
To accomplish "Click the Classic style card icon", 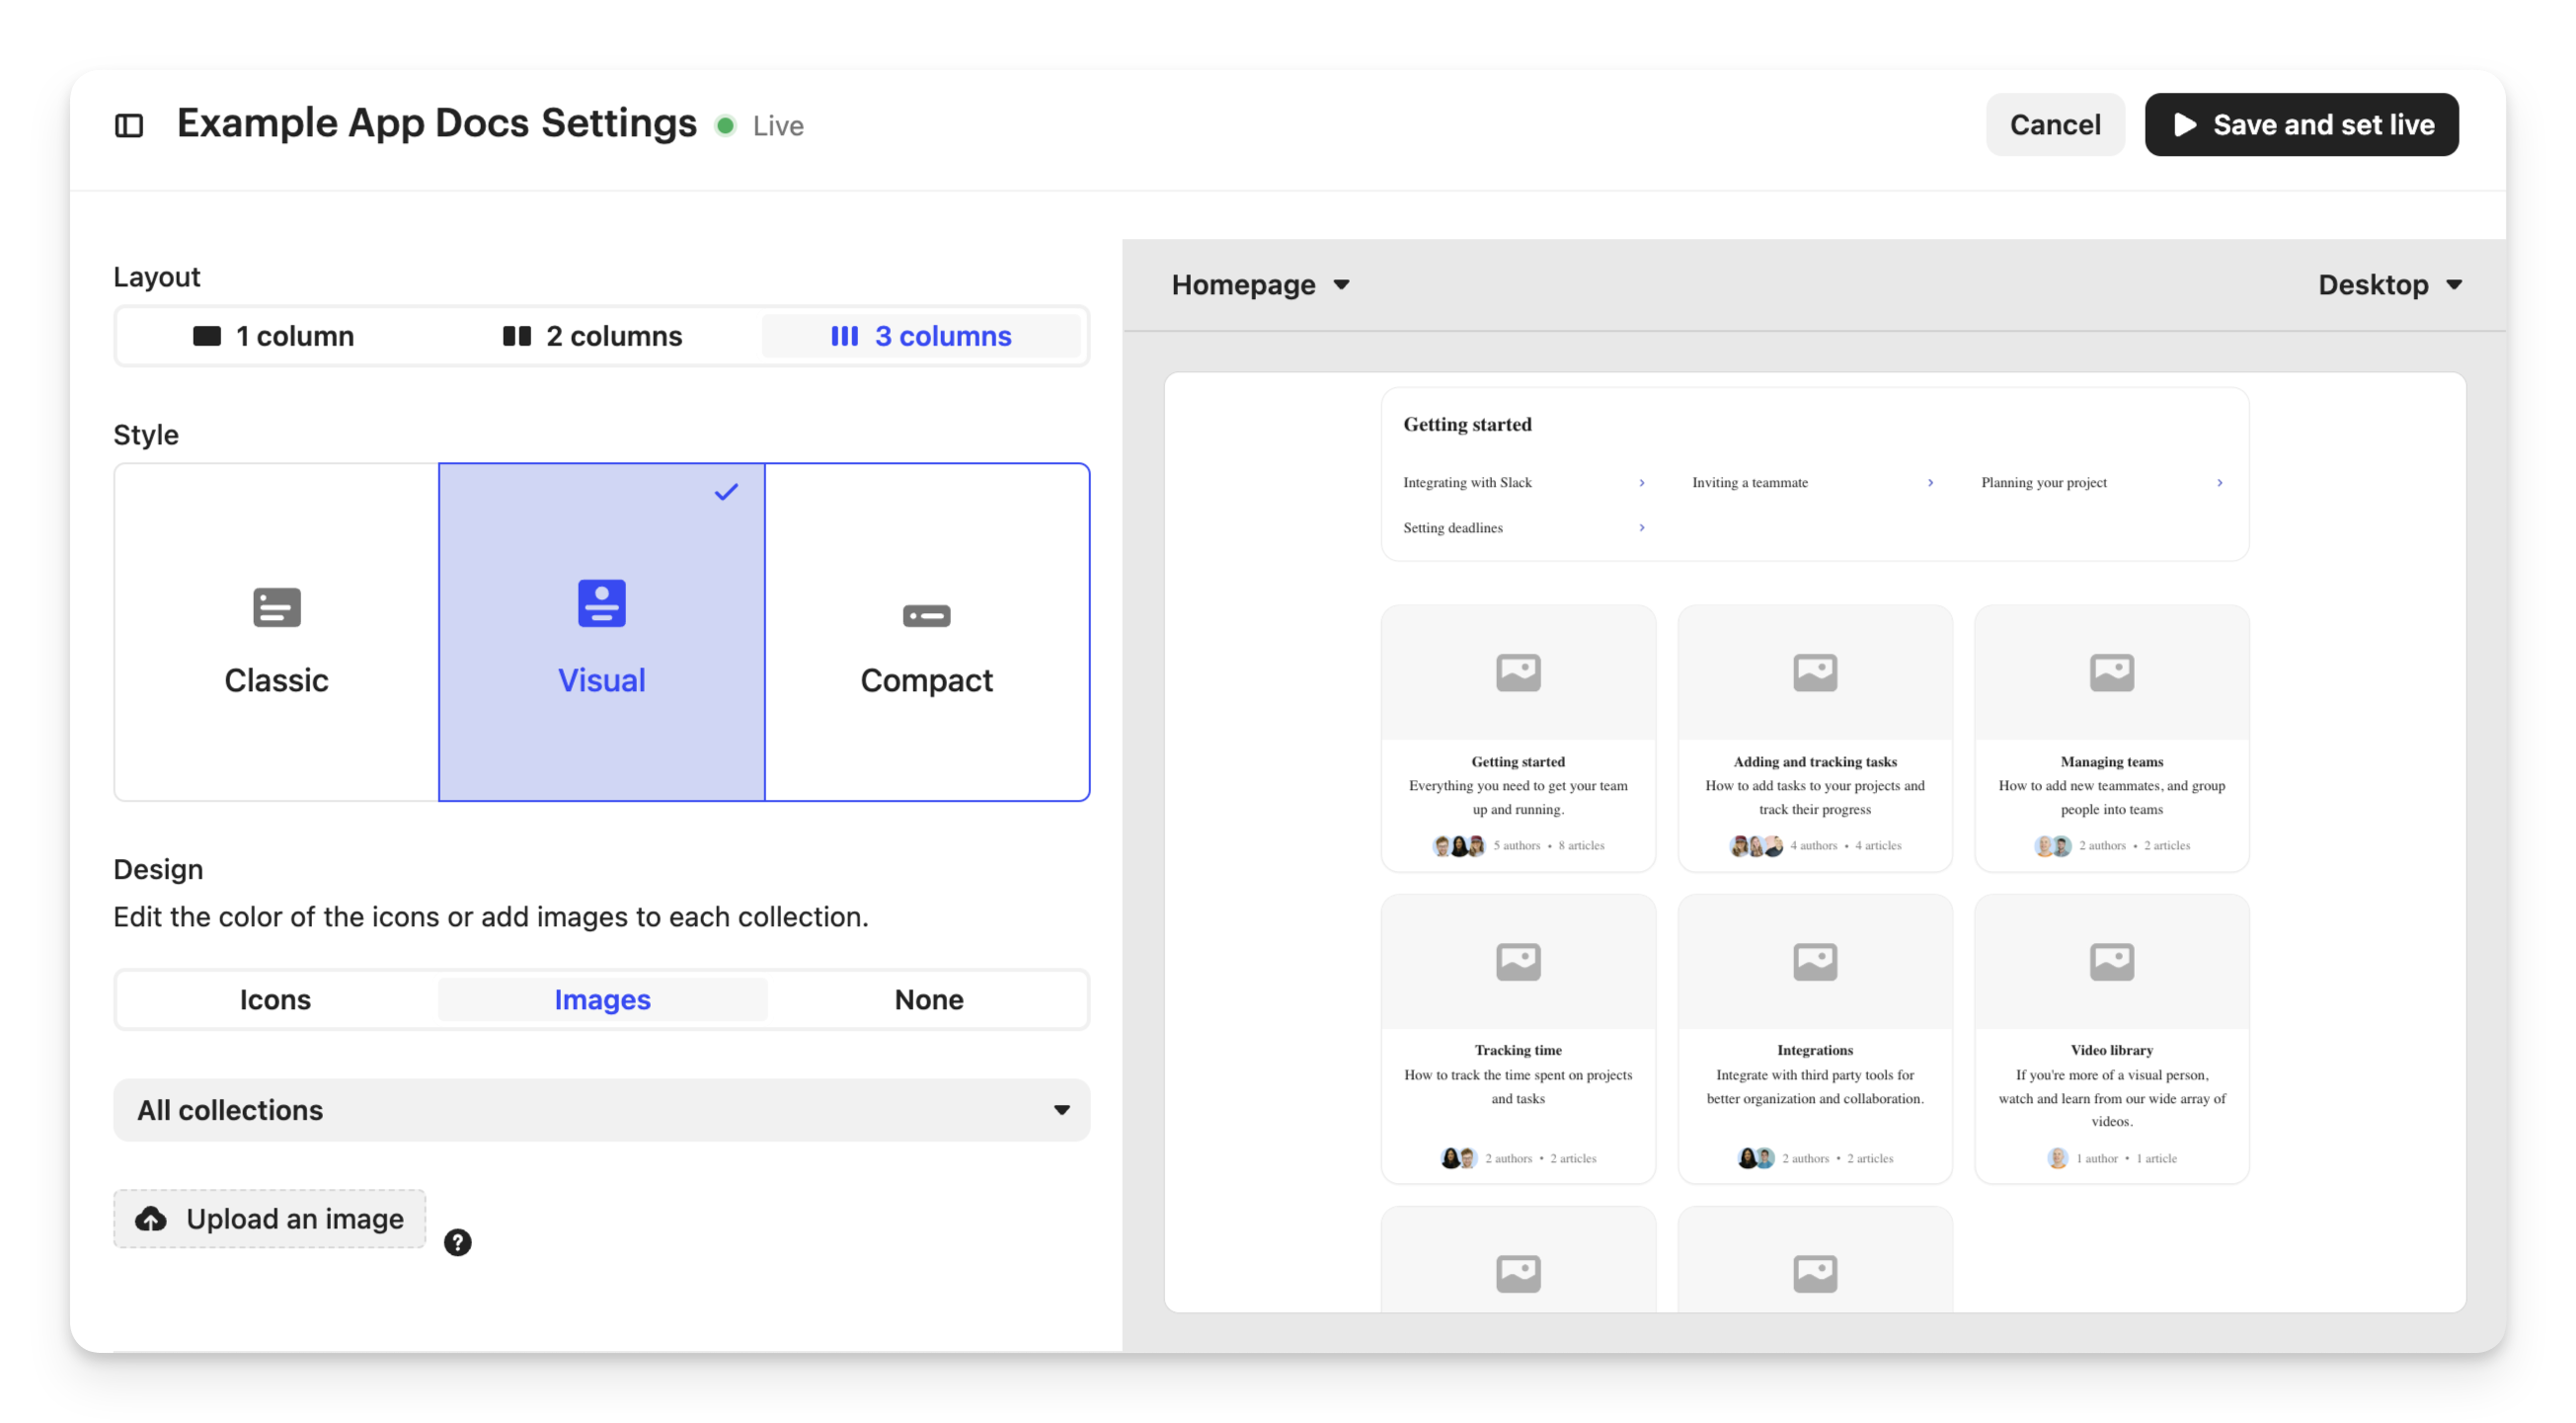I will [277, 607].
